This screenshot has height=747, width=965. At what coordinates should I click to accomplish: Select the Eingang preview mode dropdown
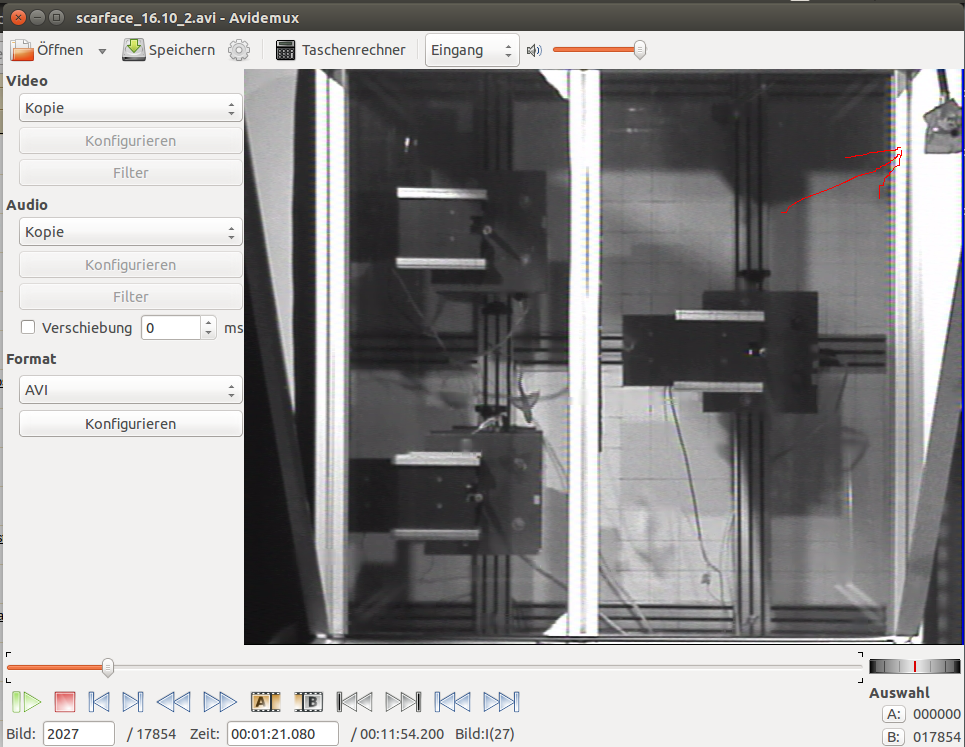[472, 50]
